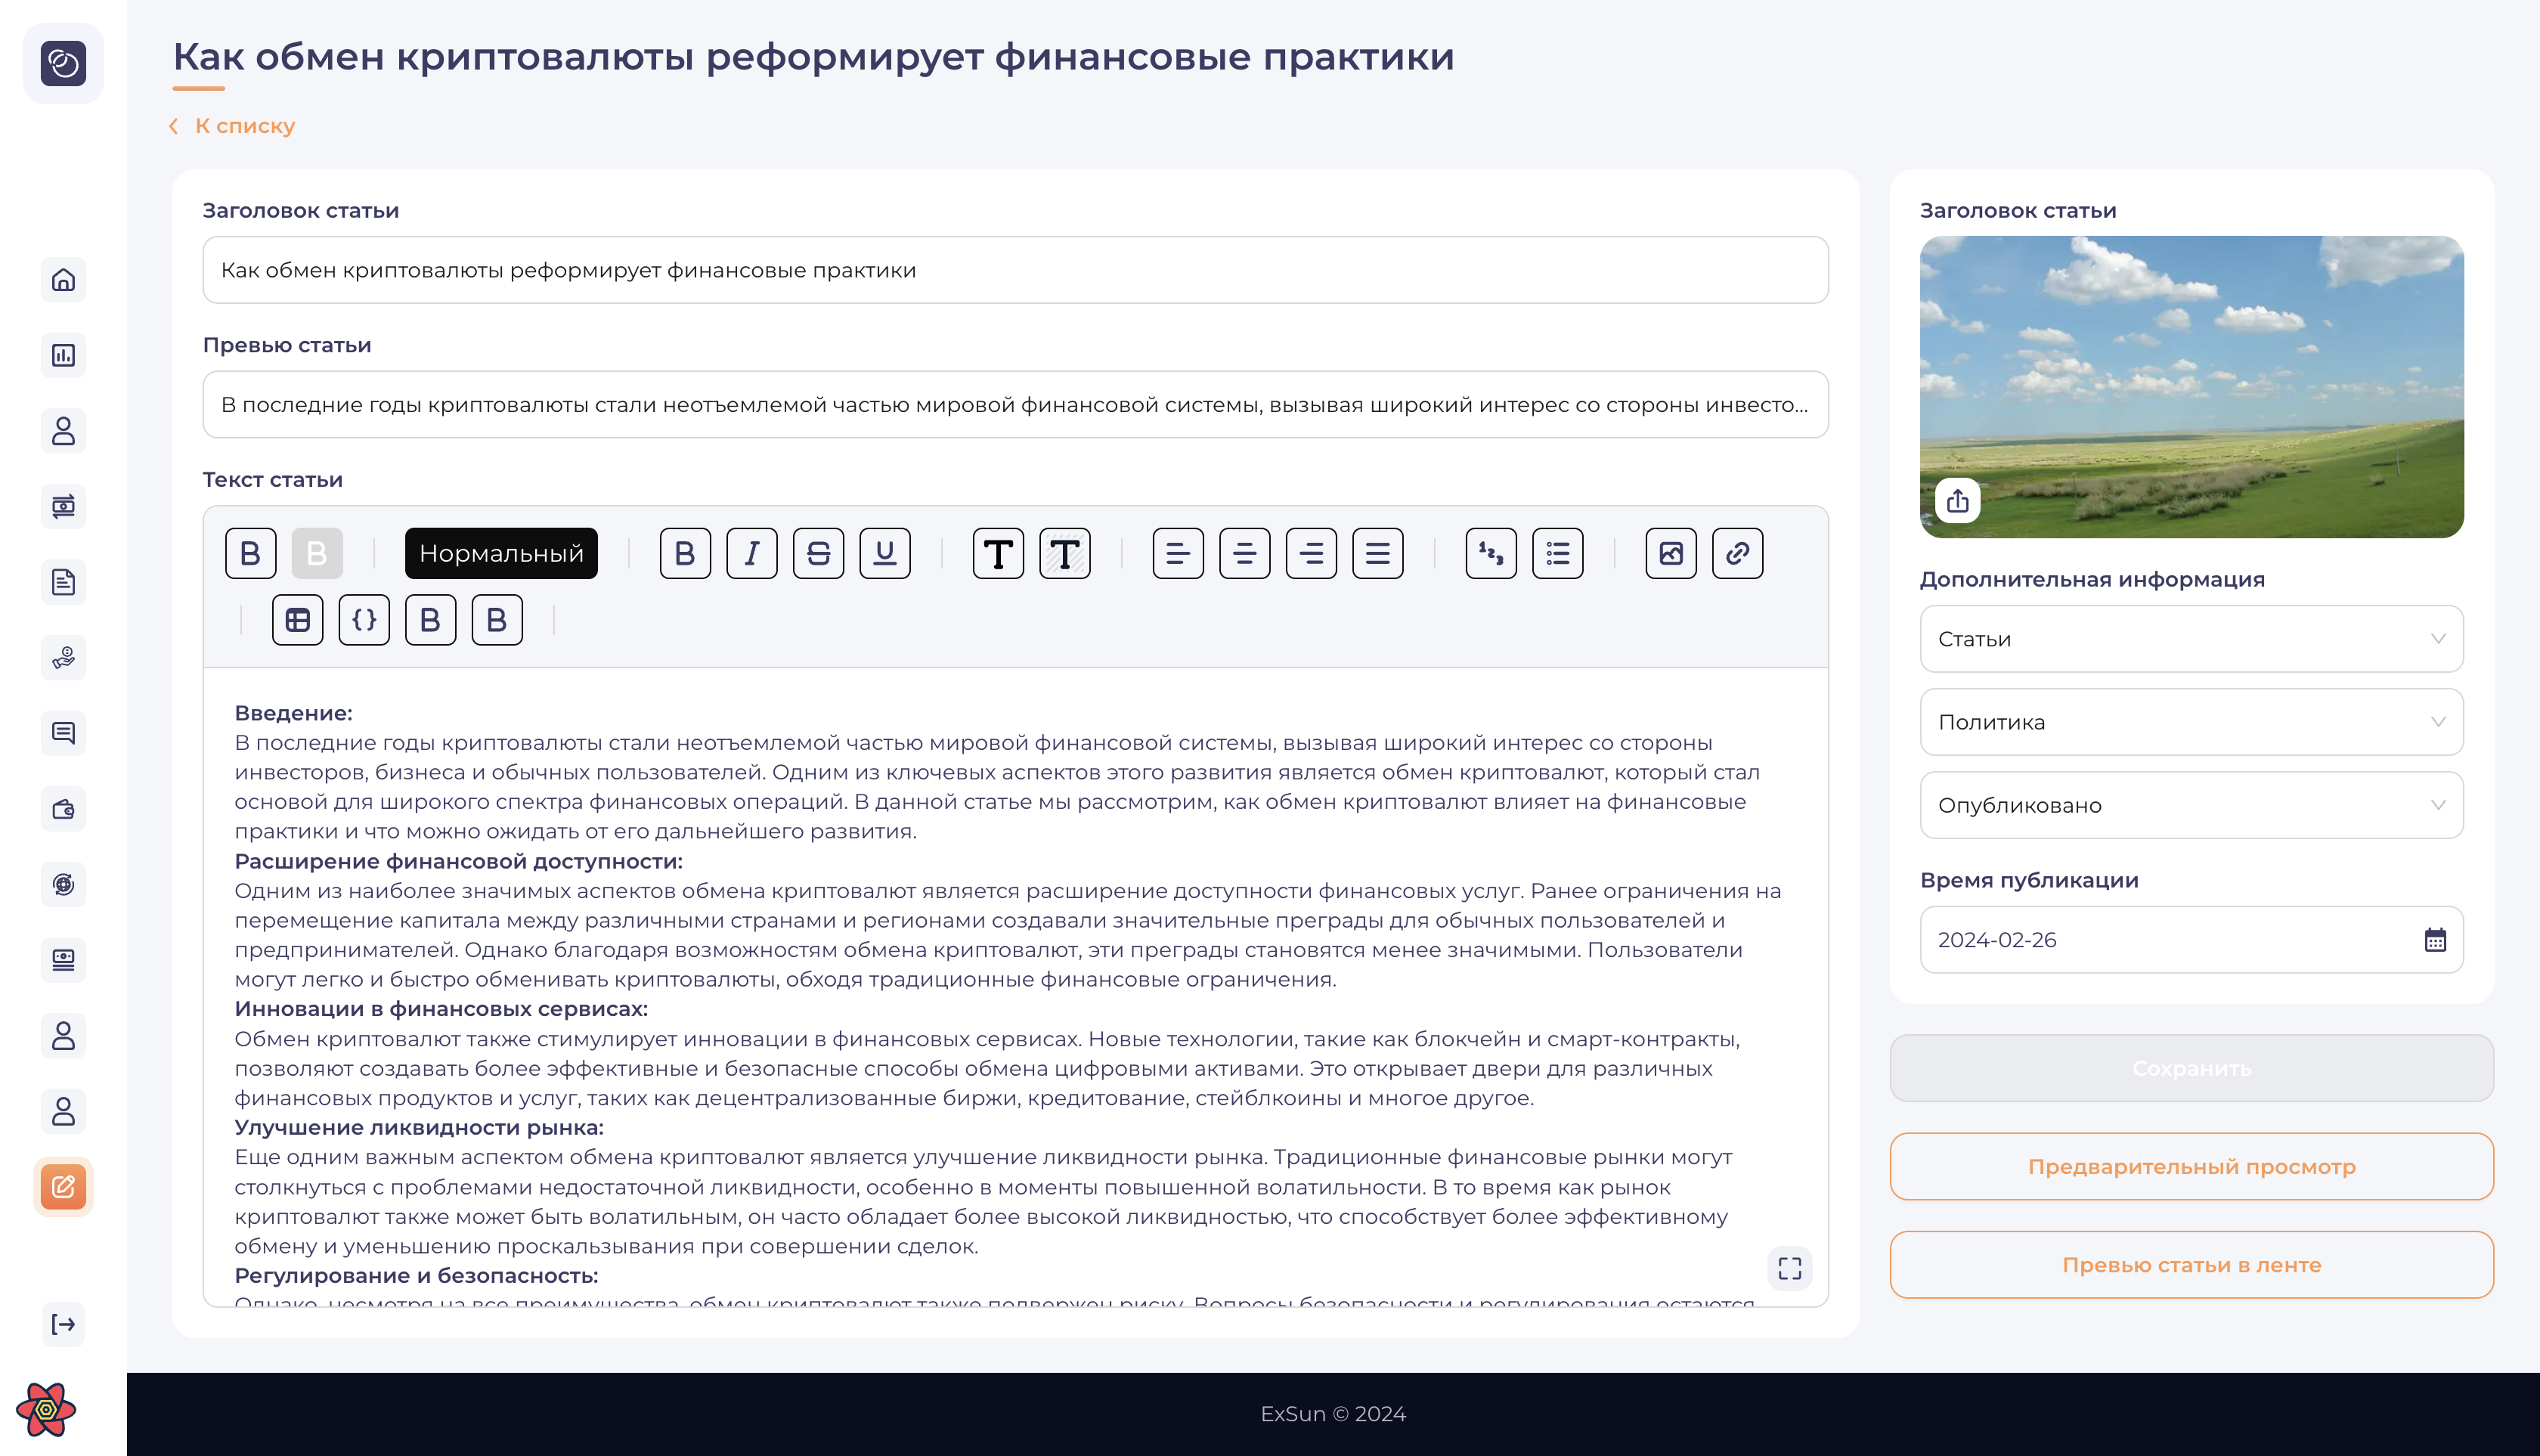Toggle numbered list formatting
This screenshot has height=1456, width=2540.
coord(1490,553)
